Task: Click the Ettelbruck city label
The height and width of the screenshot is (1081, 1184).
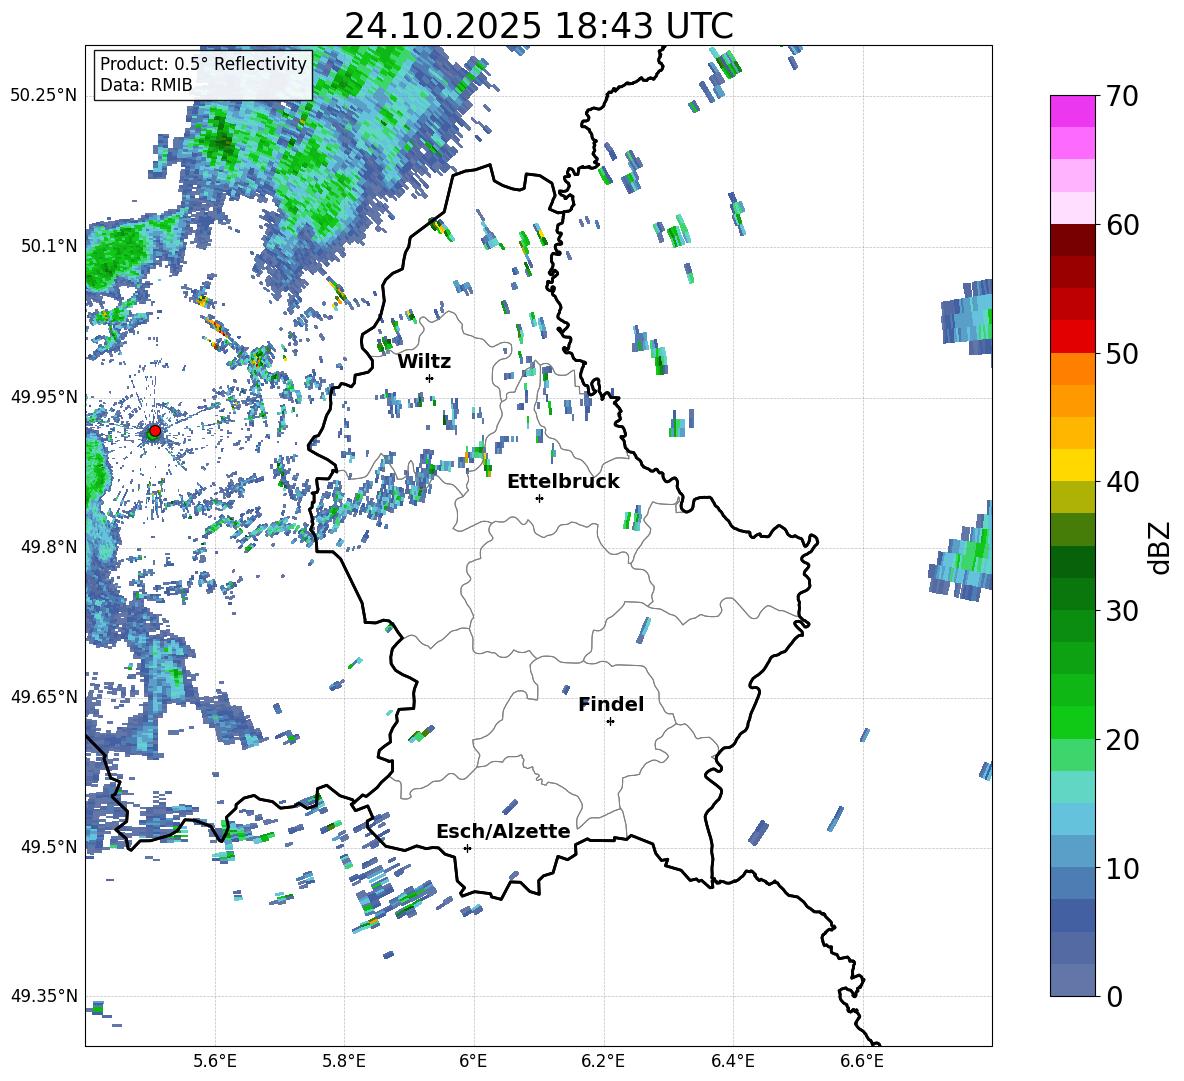Action: coord(563,482)
